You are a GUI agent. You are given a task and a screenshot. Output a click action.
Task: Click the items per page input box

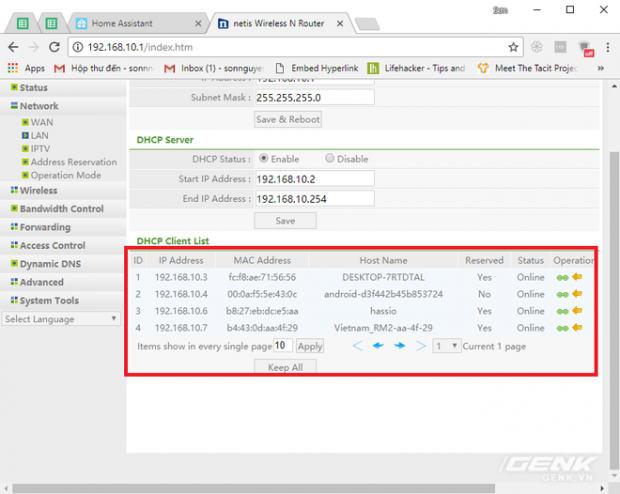pyautogui.click(x=282, y=345)
